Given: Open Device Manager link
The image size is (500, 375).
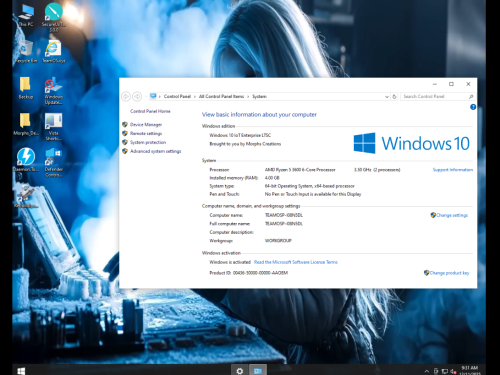Looking at the screenshot, I should 146,125.
